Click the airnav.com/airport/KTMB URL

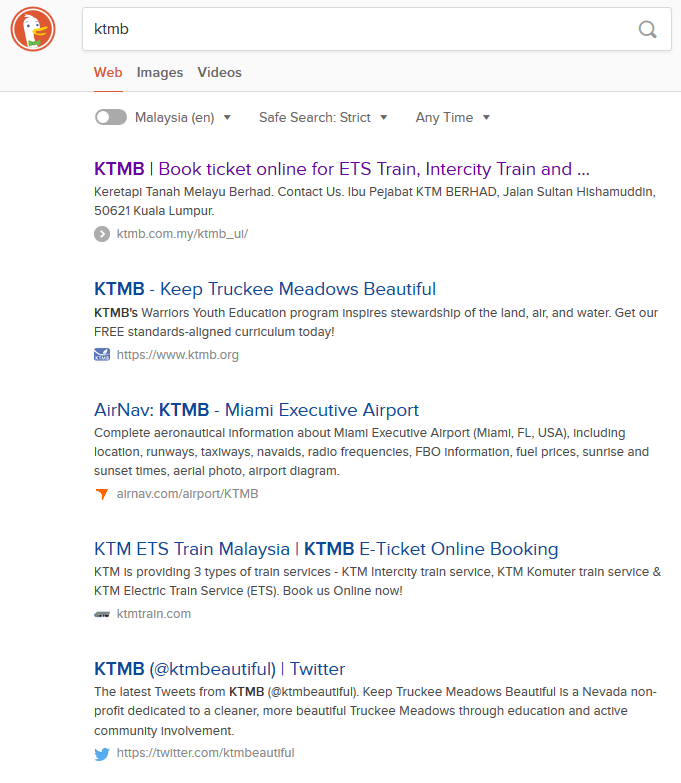click(x=187, y=494)
